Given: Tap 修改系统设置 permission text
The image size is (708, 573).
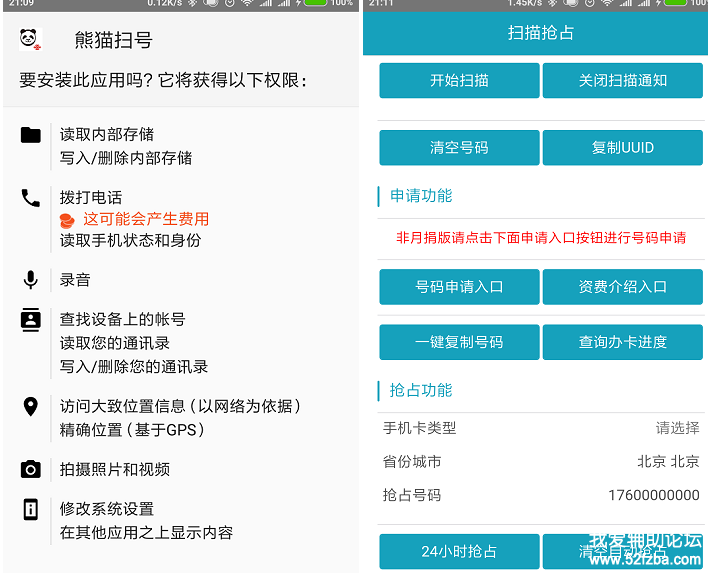Looking at the screenshot, I should click(x=107, y=509).
